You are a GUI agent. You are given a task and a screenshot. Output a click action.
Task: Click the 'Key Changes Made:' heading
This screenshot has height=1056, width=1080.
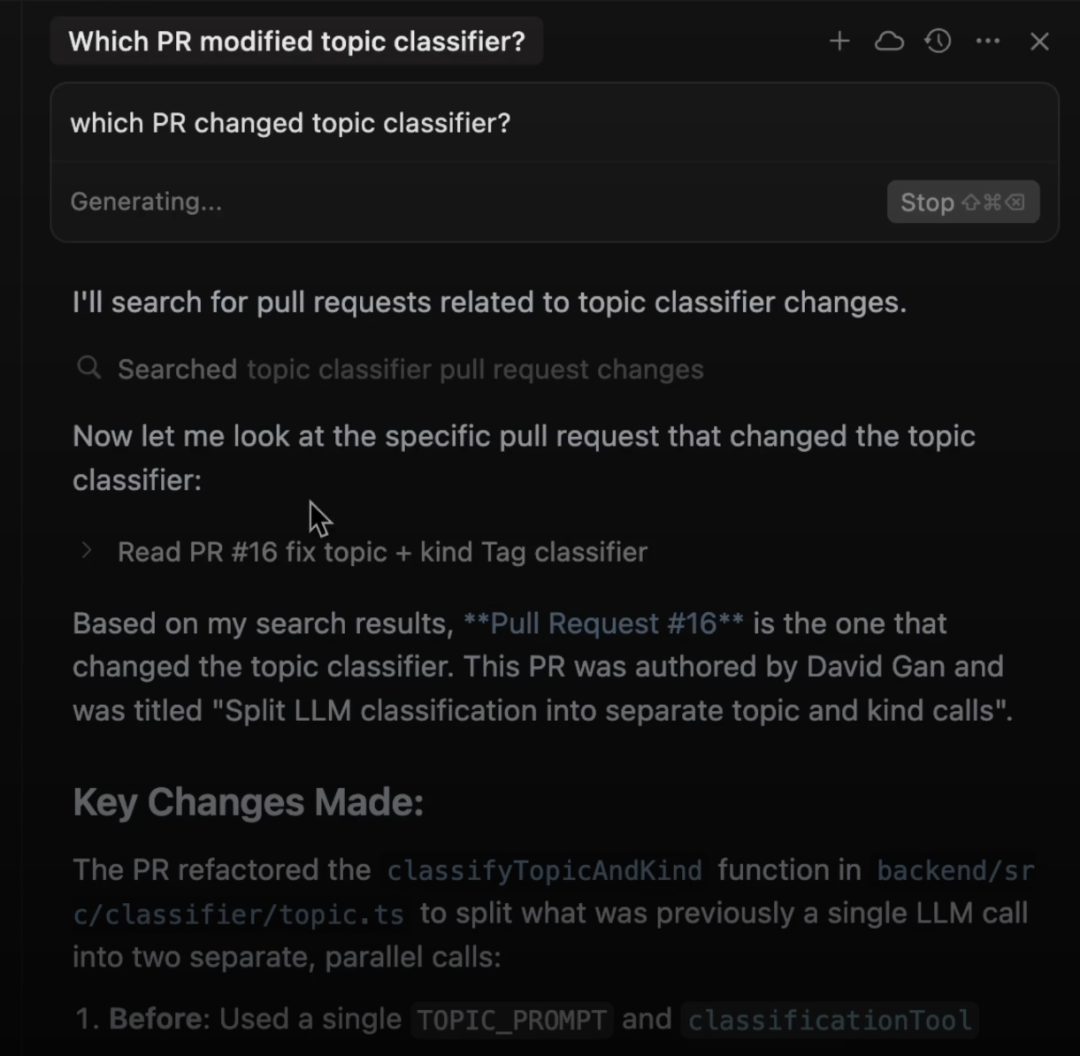click(248, 802)
